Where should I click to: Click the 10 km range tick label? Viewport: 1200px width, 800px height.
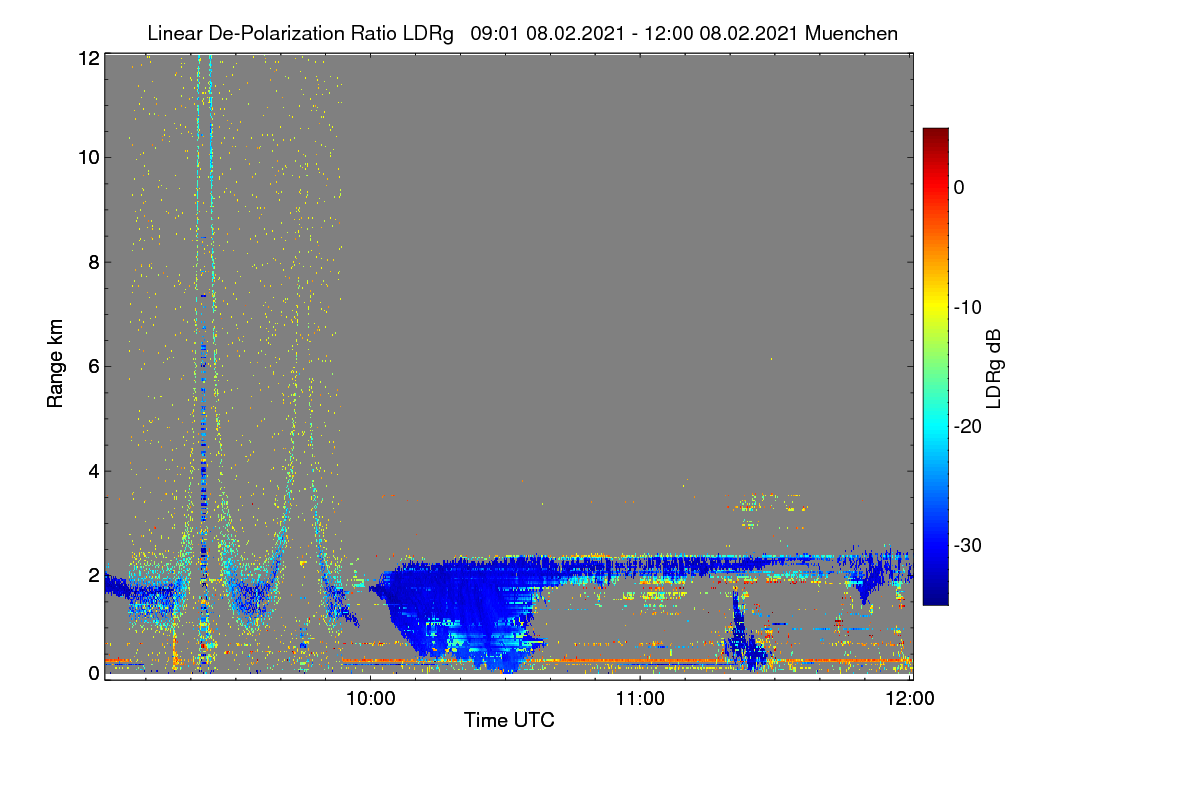[87, 157]
